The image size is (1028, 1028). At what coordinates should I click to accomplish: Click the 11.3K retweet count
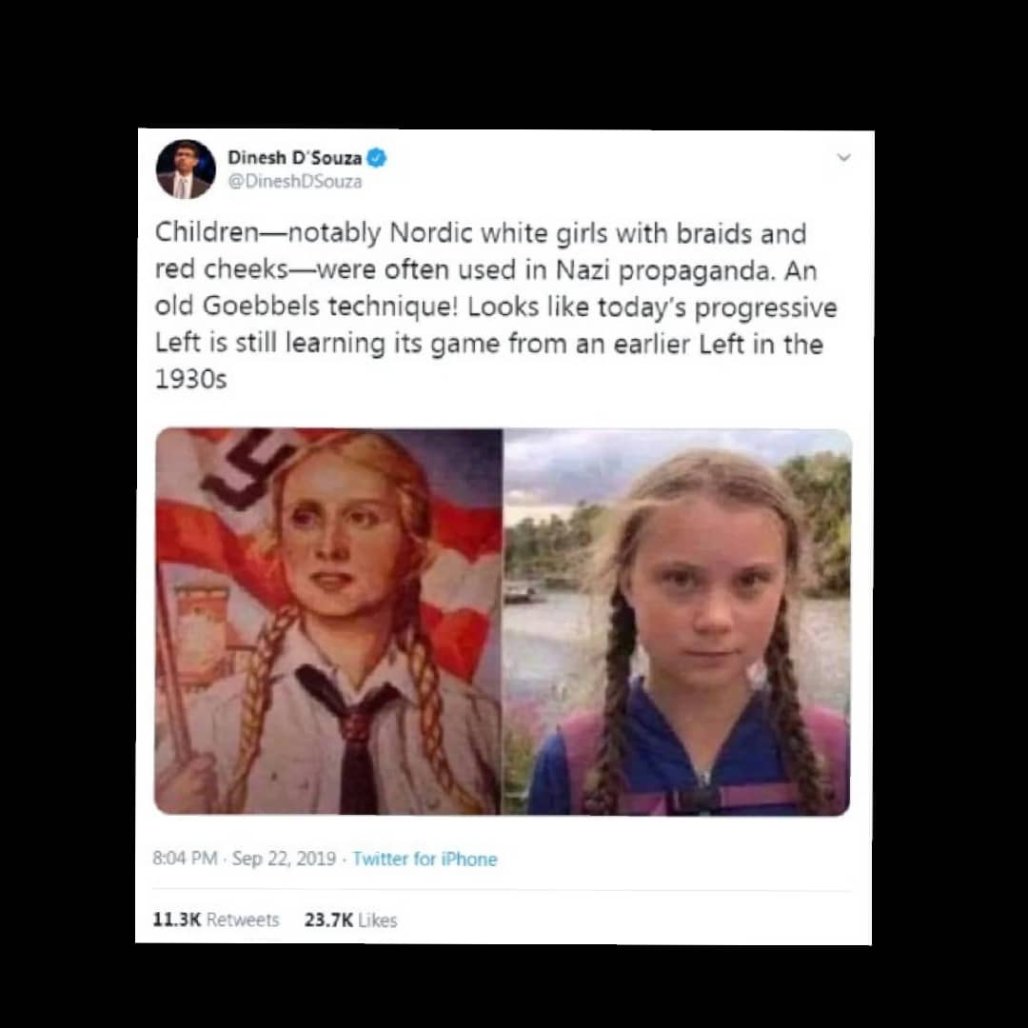[176, 920]
